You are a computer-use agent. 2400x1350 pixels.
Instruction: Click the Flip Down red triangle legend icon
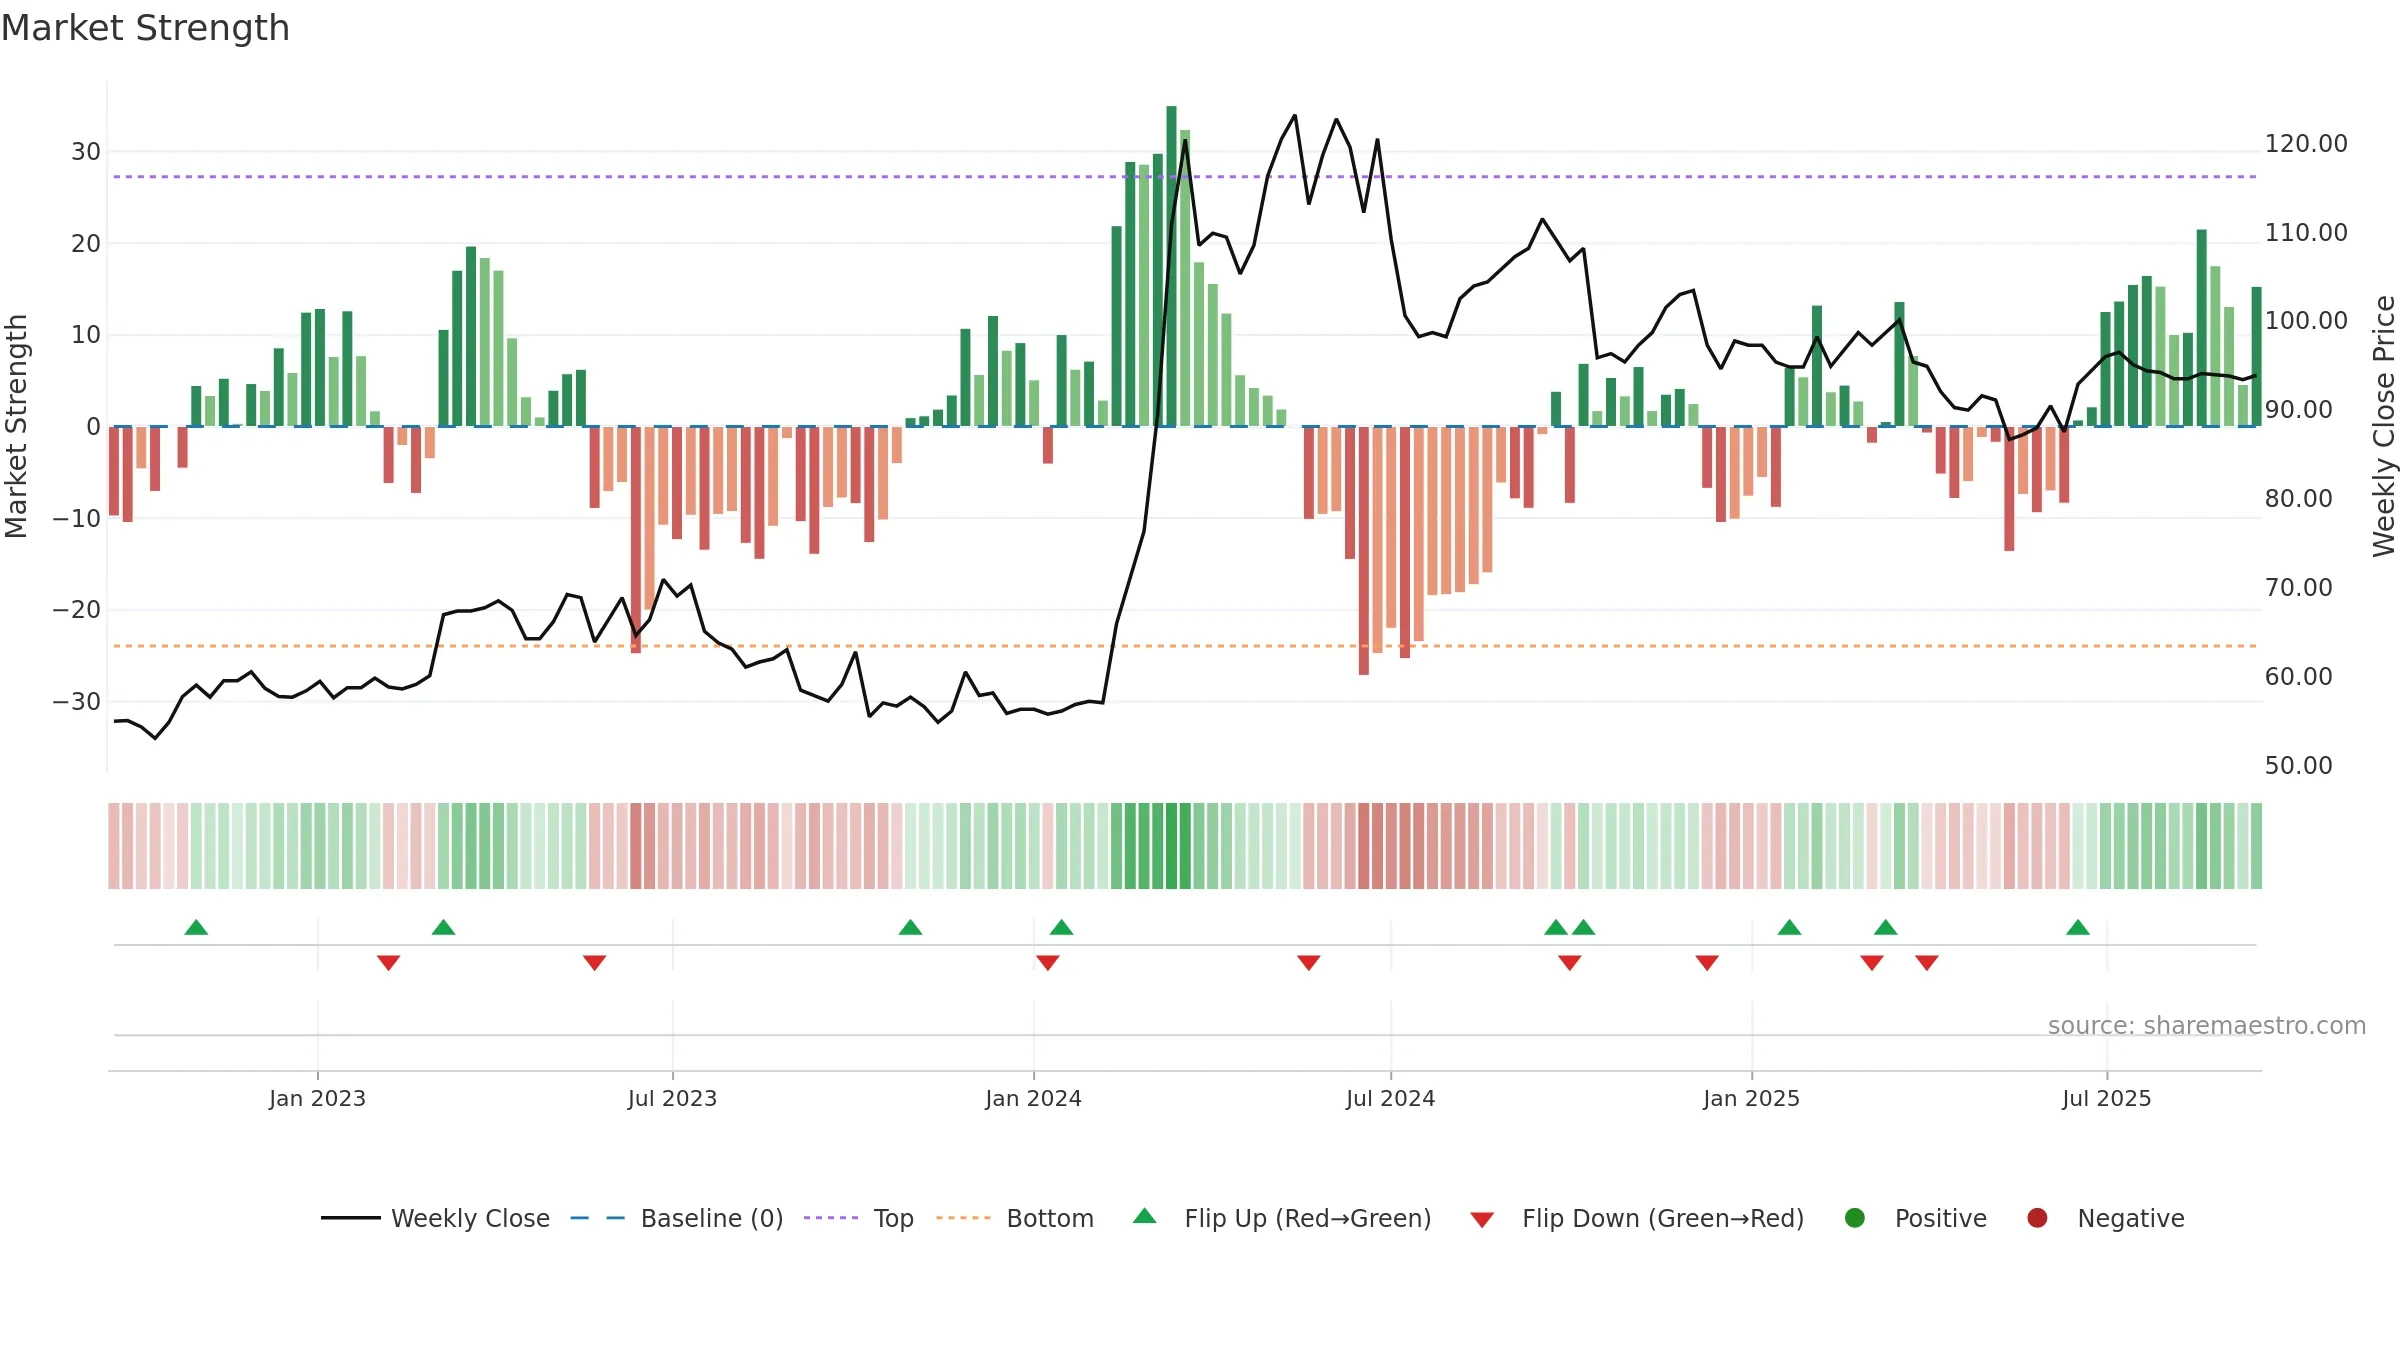1482,1220
